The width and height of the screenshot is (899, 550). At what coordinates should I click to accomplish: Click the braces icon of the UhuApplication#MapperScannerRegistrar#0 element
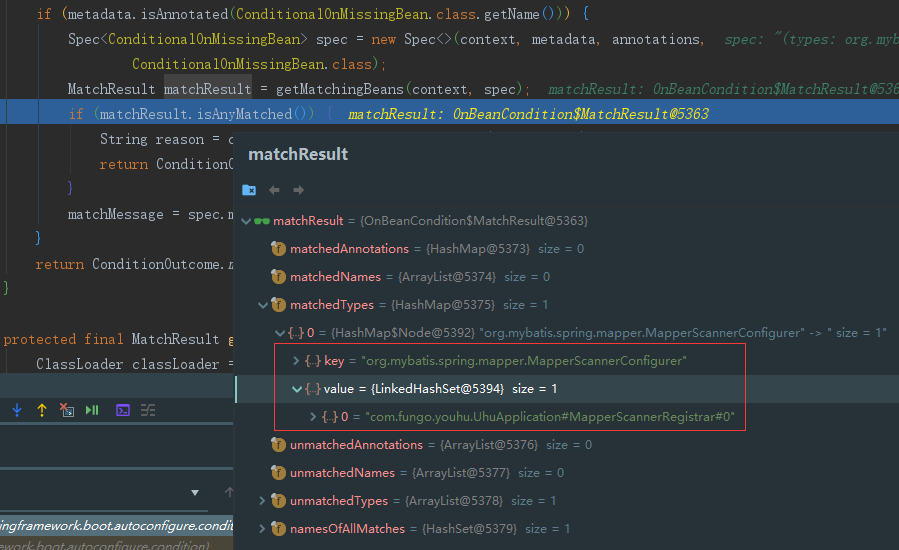(x=330, y=417)
